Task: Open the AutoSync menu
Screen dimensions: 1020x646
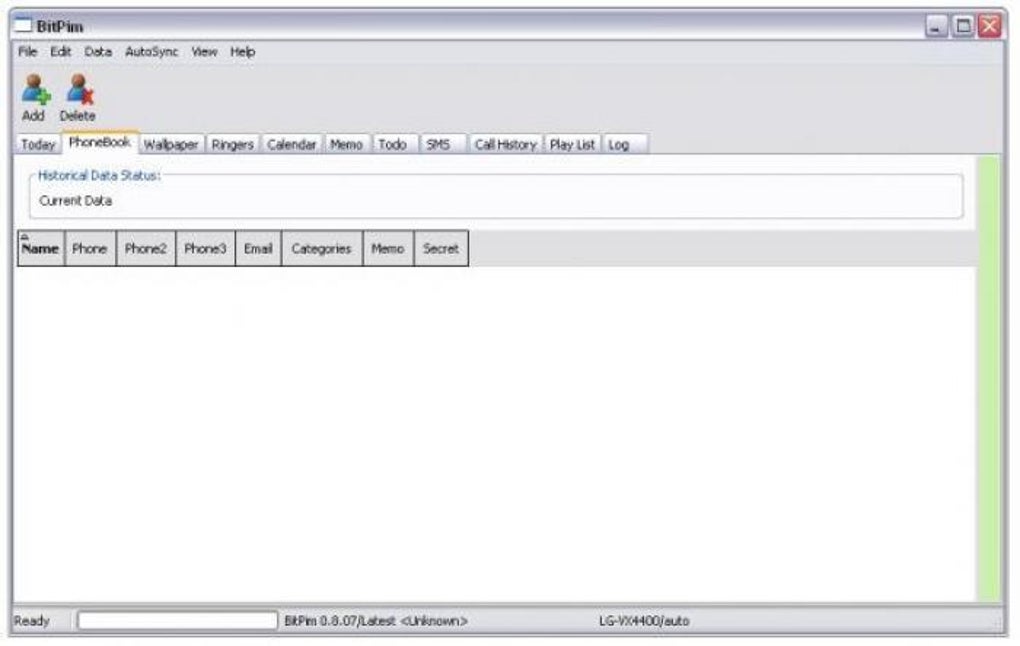Action: coord(152,51)
